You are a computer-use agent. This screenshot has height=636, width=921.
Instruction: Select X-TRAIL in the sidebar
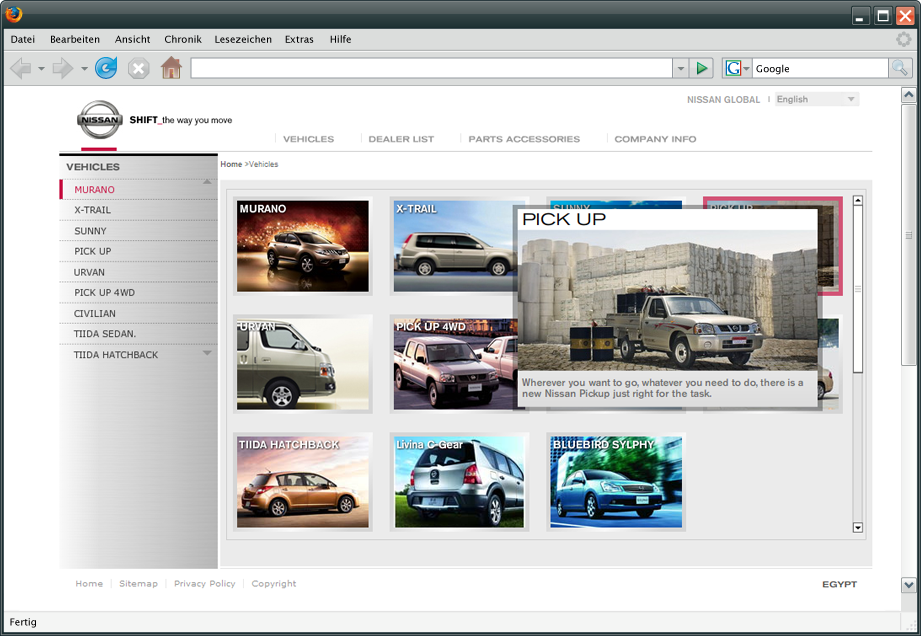(139, 210)
